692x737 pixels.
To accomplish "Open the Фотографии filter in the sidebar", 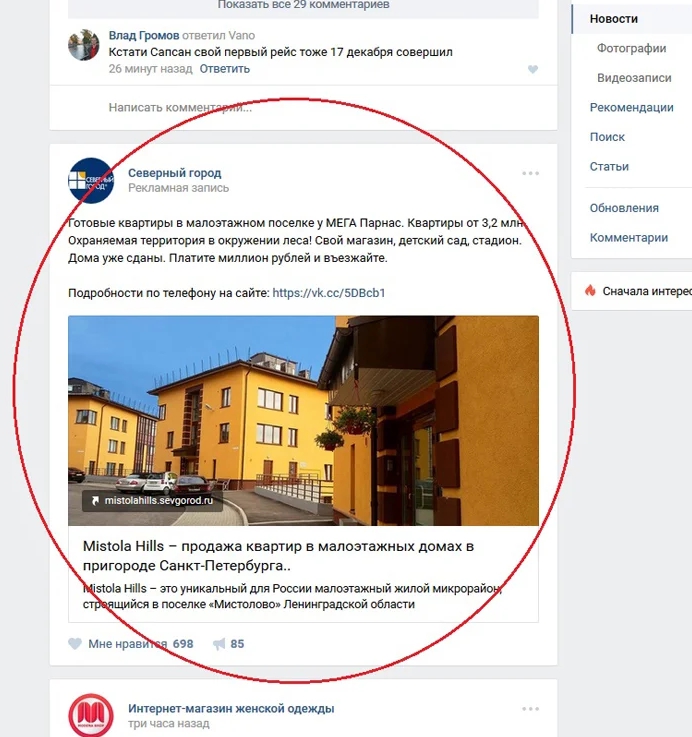I will tap(631, 48).
